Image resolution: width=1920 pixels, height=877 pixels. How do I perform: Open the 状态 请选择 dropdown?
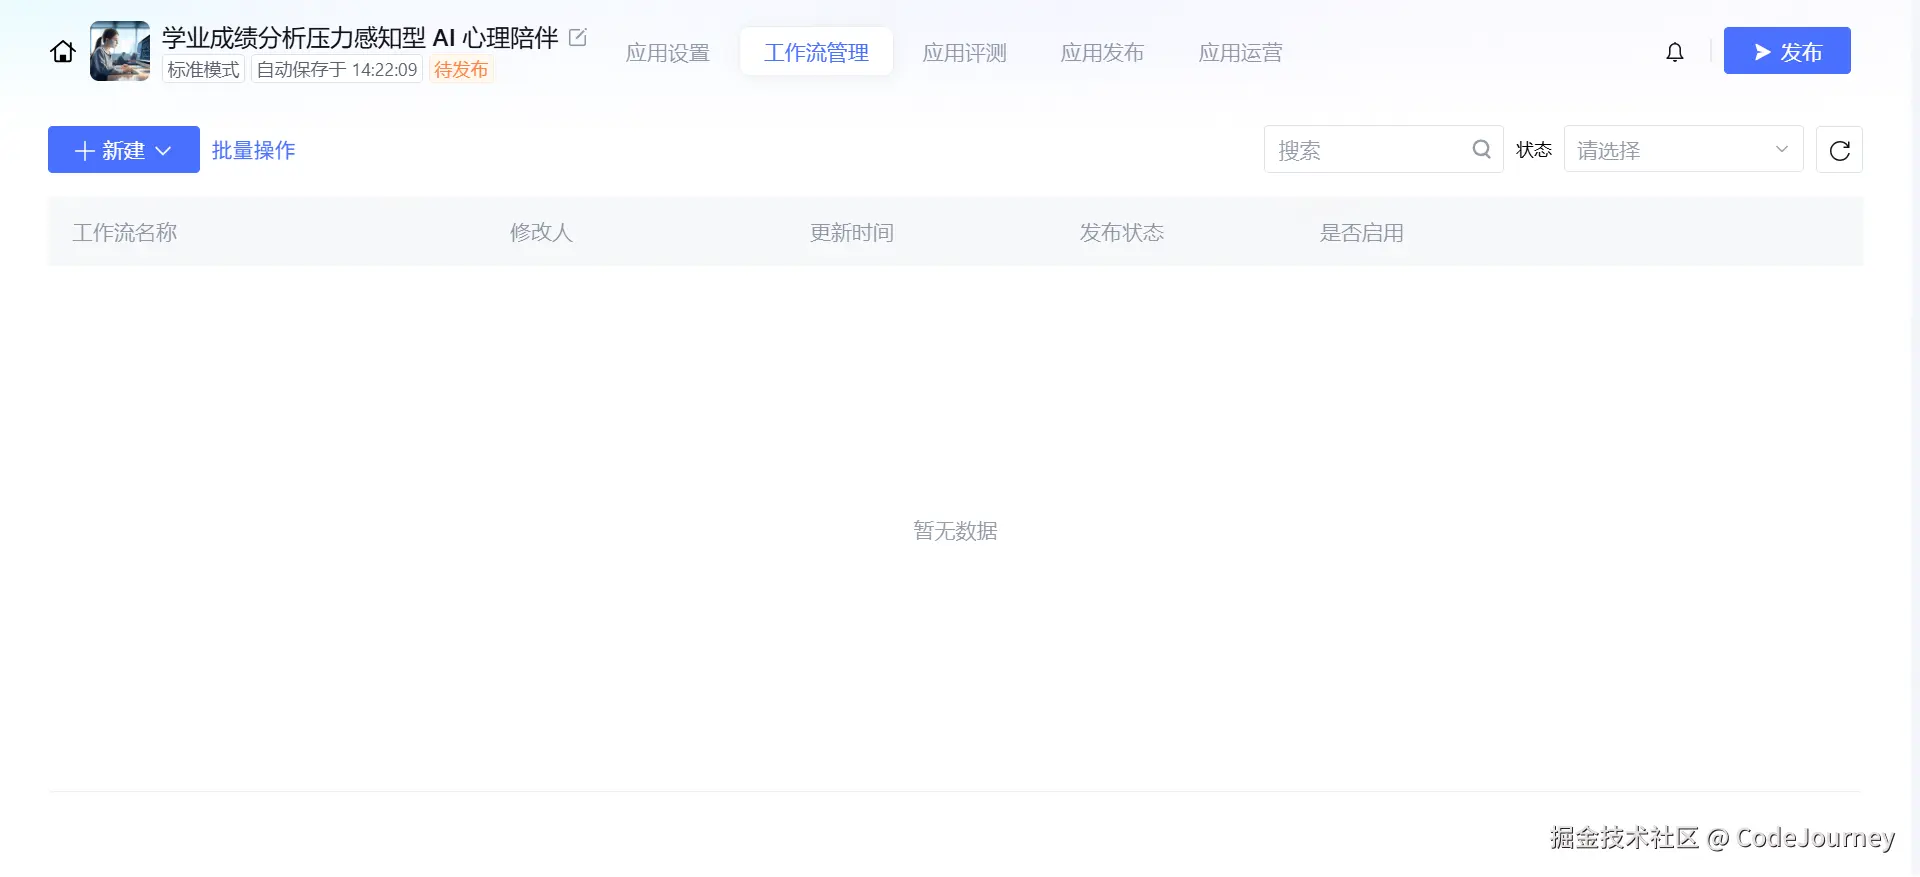pos(1684,149)
